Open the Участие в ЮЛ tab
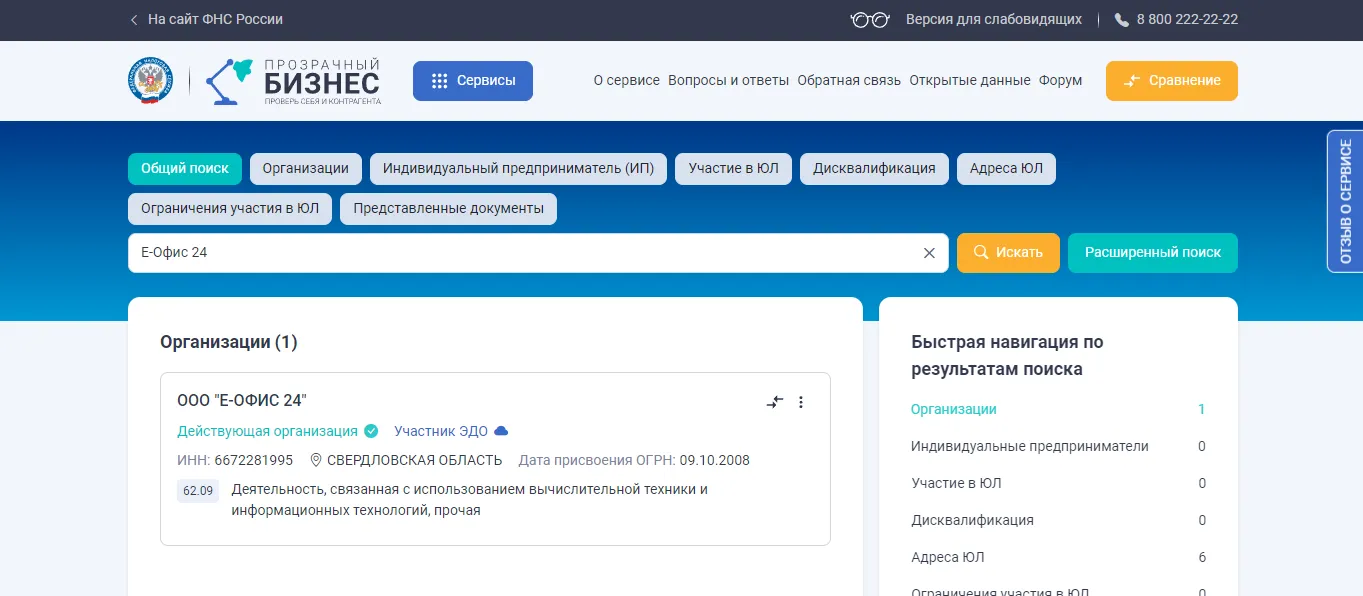This screenshot has height=596, width=1363. point(734,169)
